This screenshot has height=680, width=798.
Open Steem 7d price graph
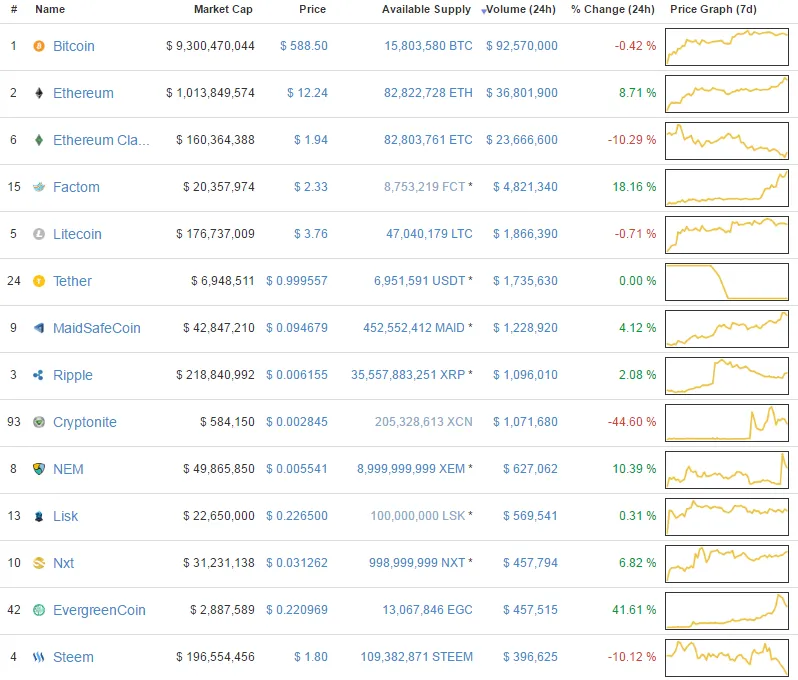pyautogui.click(x=727, y=658)
